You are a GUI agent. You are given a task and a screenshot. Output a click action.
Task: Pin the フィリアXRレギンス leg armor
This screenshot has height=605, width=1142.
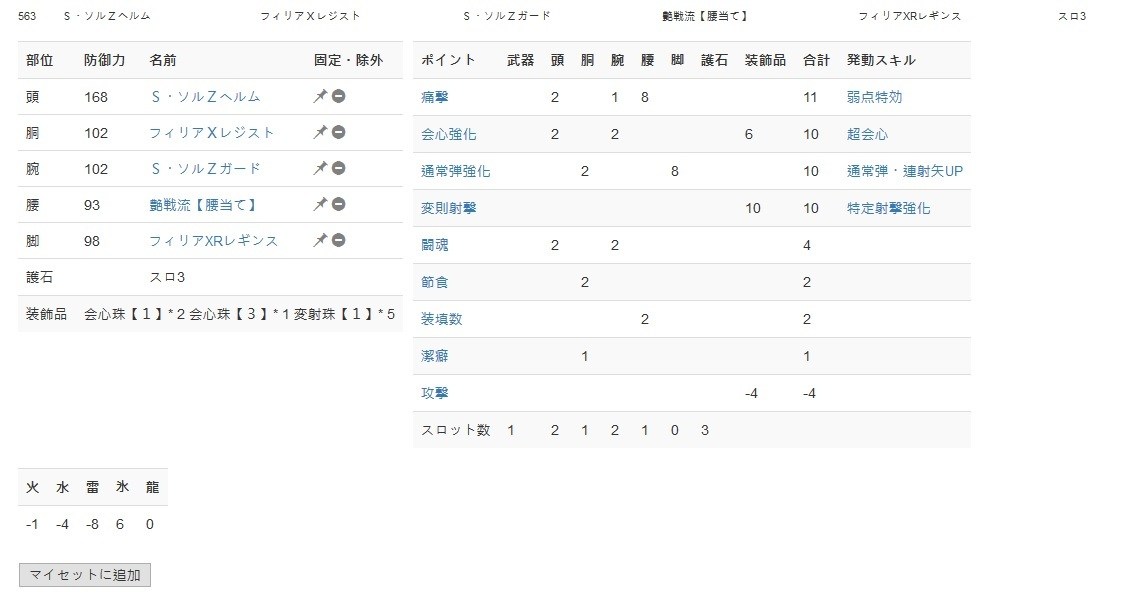point(320,240)
